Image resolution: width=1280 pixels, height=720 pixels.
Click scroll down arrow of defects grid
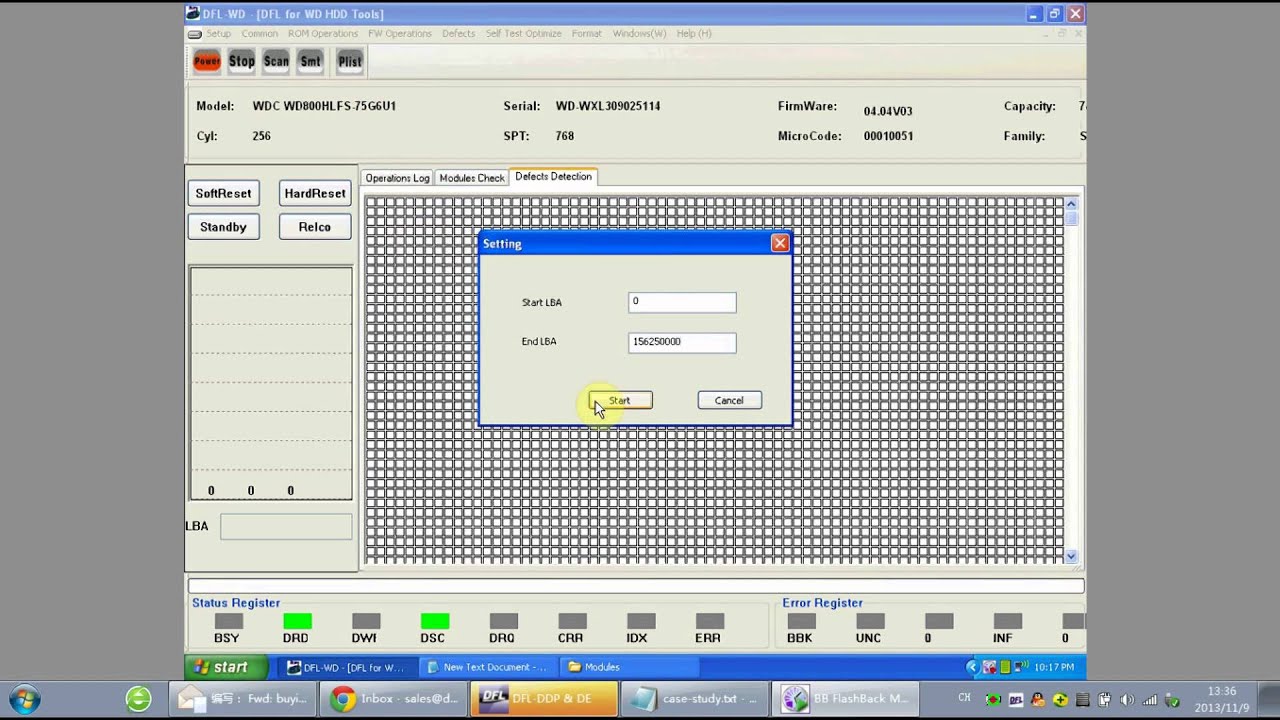[1071, 556]
